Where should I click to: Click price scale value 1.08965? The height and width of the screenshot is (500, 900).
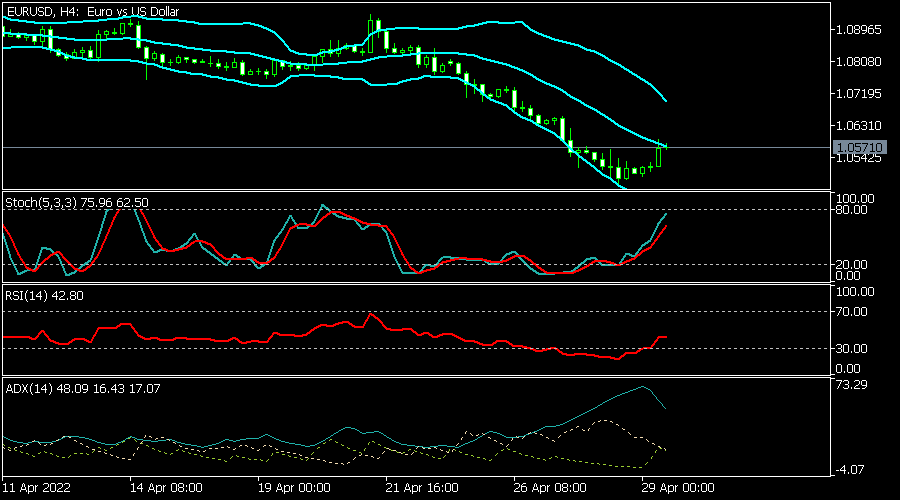859,29
